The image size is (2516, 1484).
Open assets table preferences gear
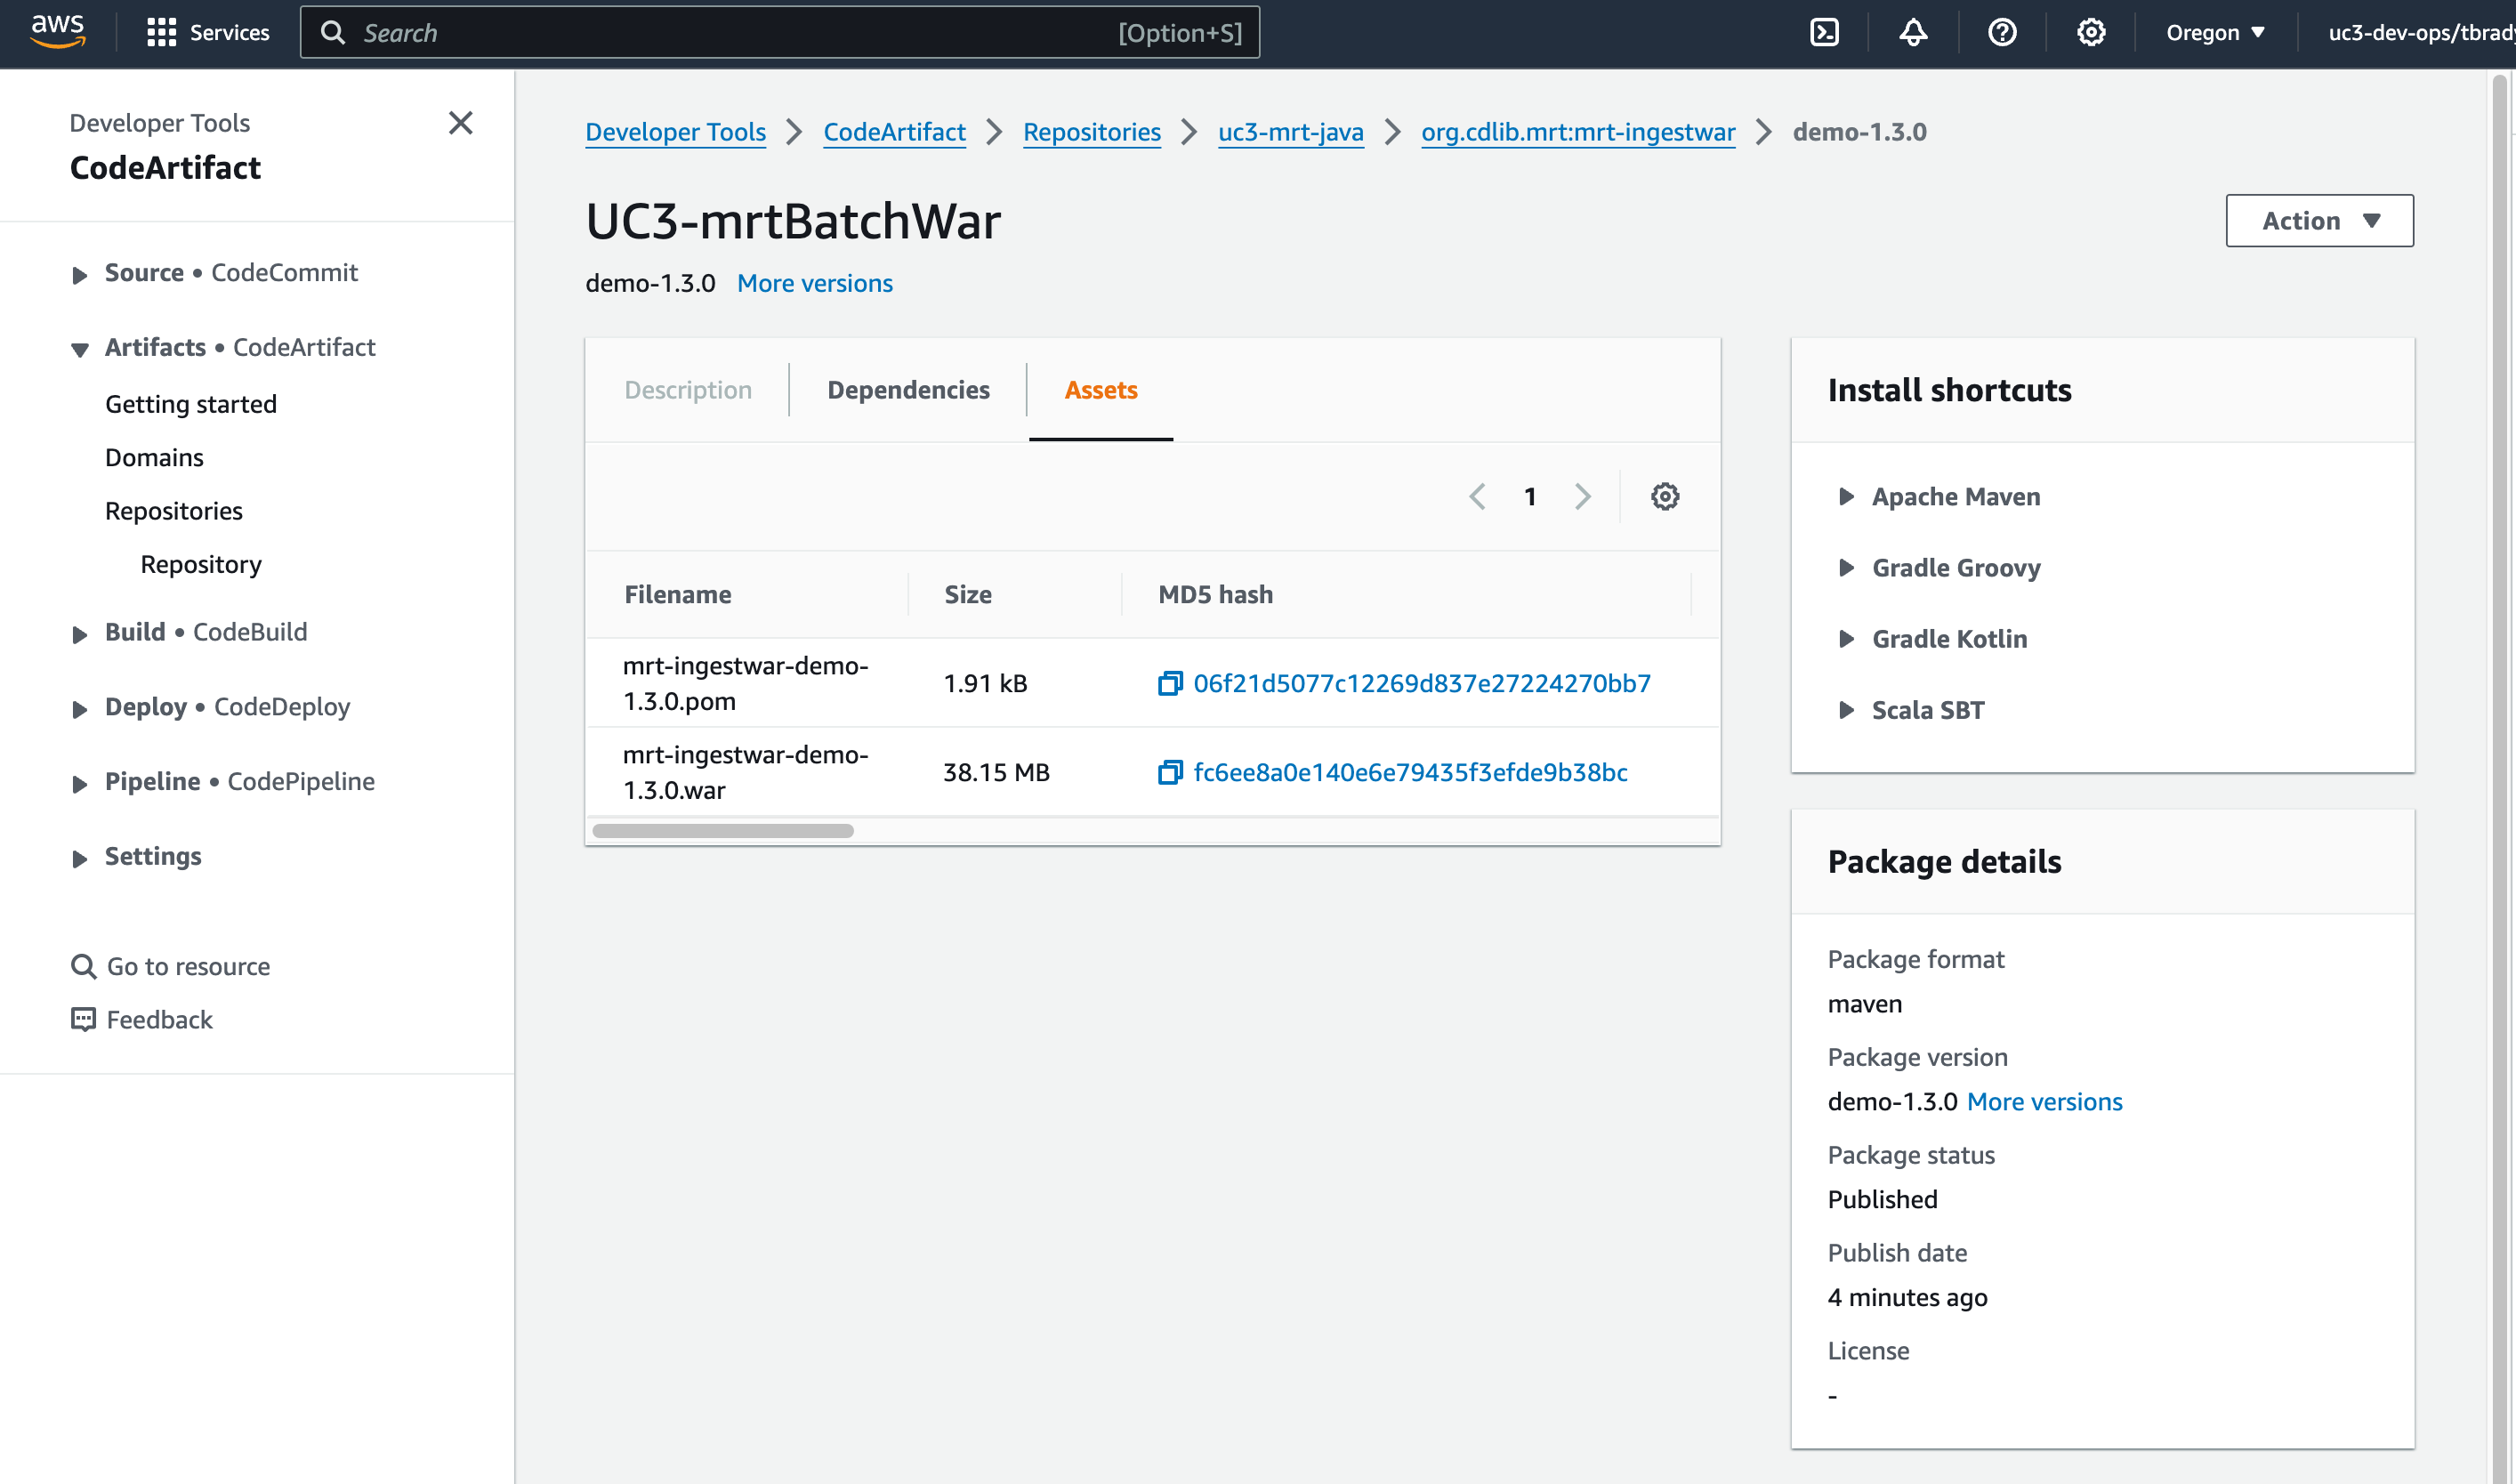coord(1664,496)
